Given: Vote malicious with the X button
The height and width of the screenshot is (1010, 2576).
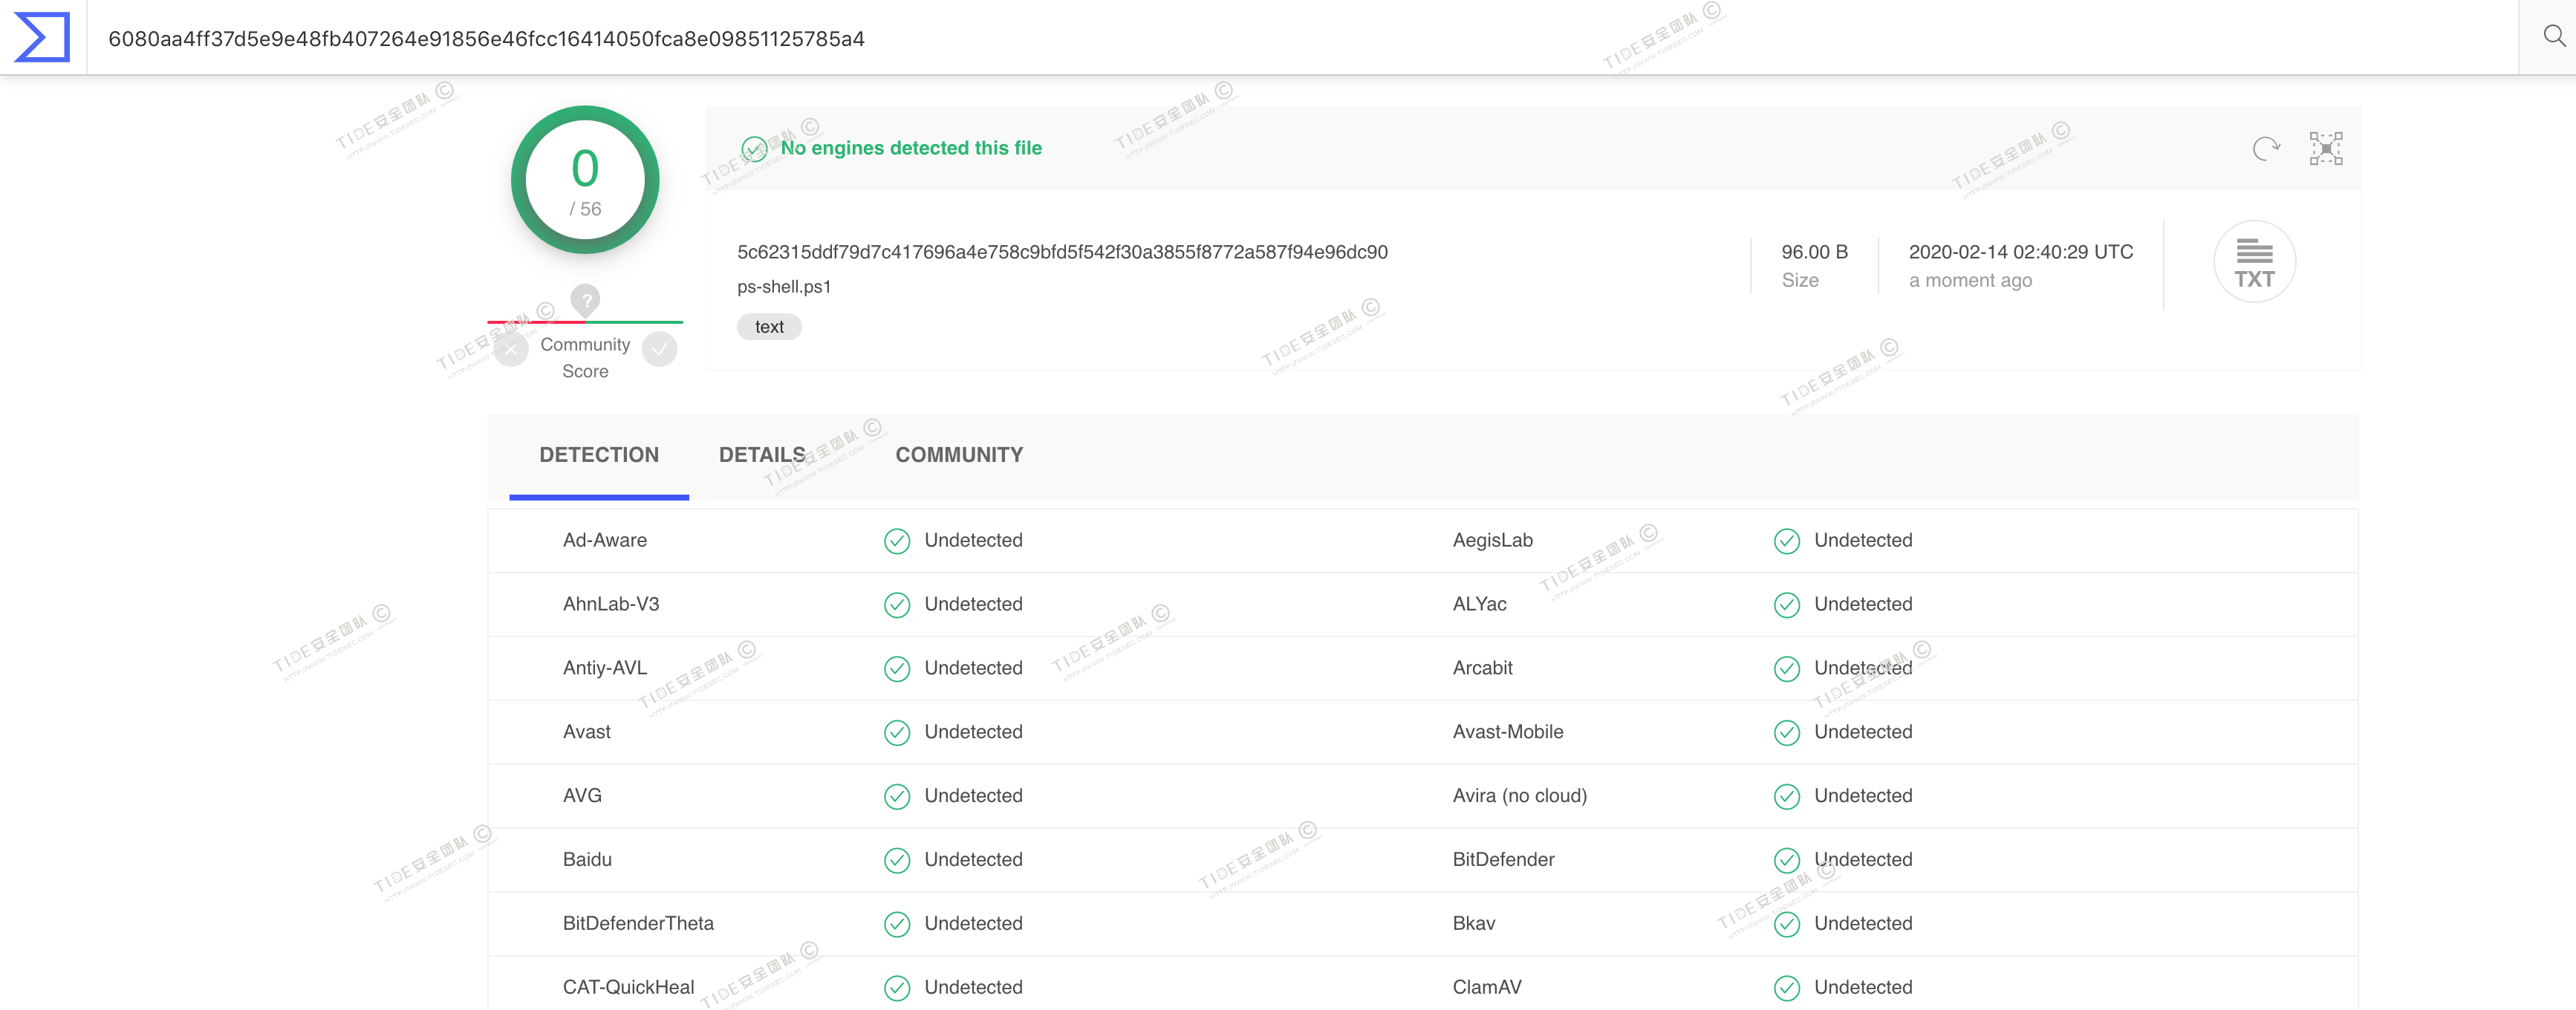Looking at the screenshot, I should tap(511, 350).
